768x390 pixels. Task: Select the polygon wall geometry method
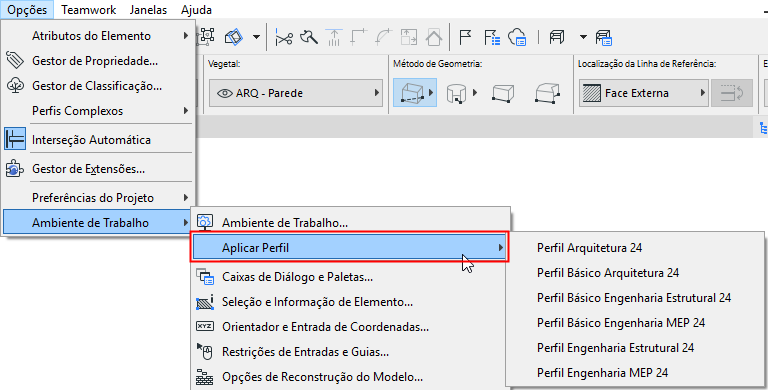point(548,93)
